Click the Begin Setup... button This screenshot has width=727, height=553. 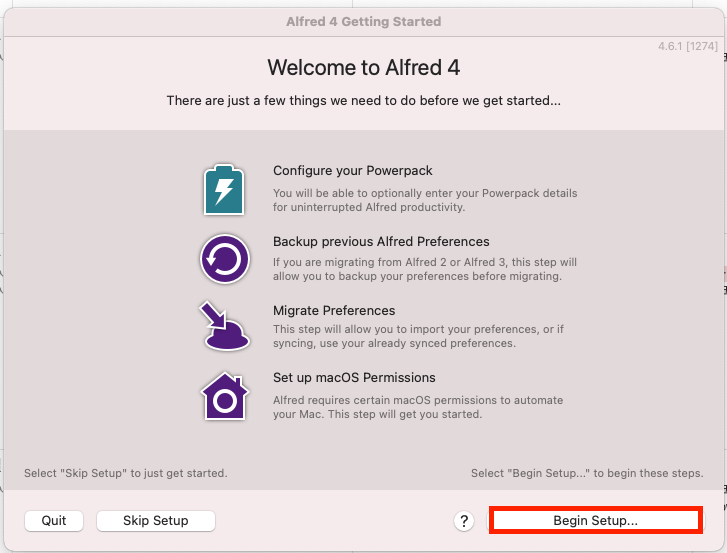[x=596, y=520]
